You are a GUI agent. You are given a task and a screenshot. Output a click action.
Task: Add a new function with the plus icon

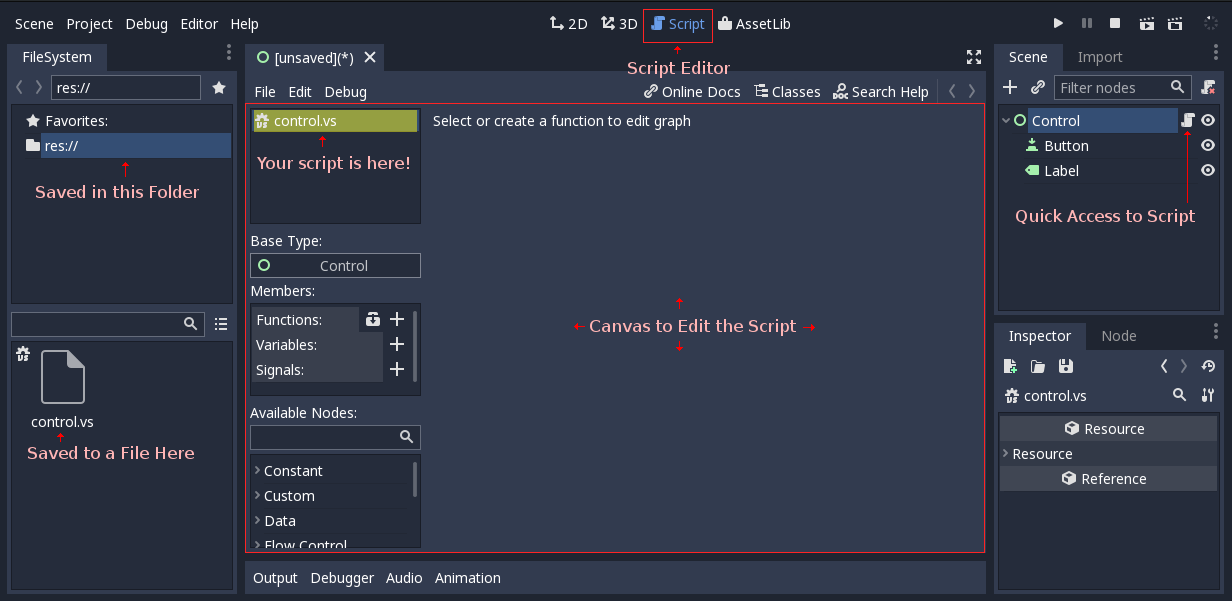coord(396,318)
